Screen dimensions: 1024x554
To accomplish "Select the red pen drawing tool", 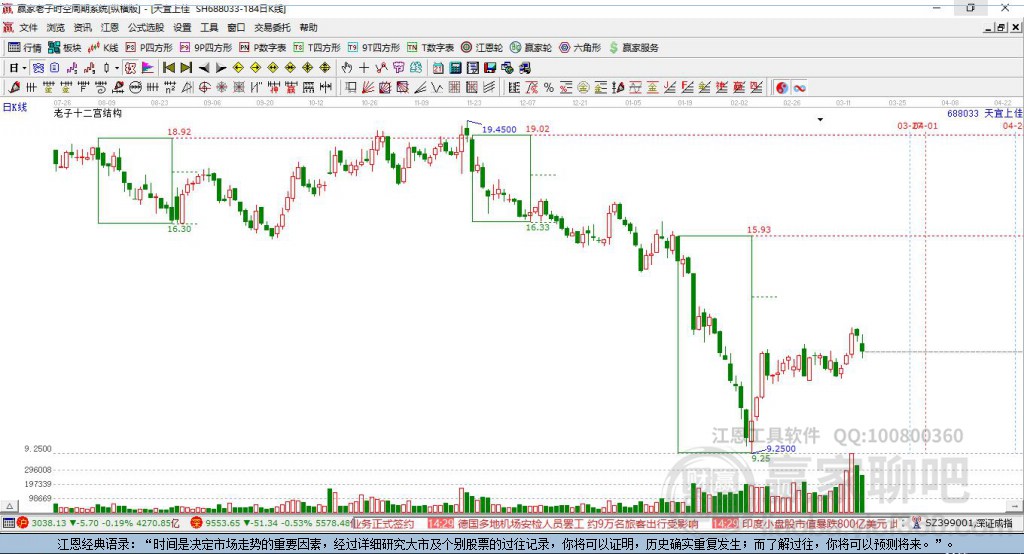I will (x=14, y=88).
